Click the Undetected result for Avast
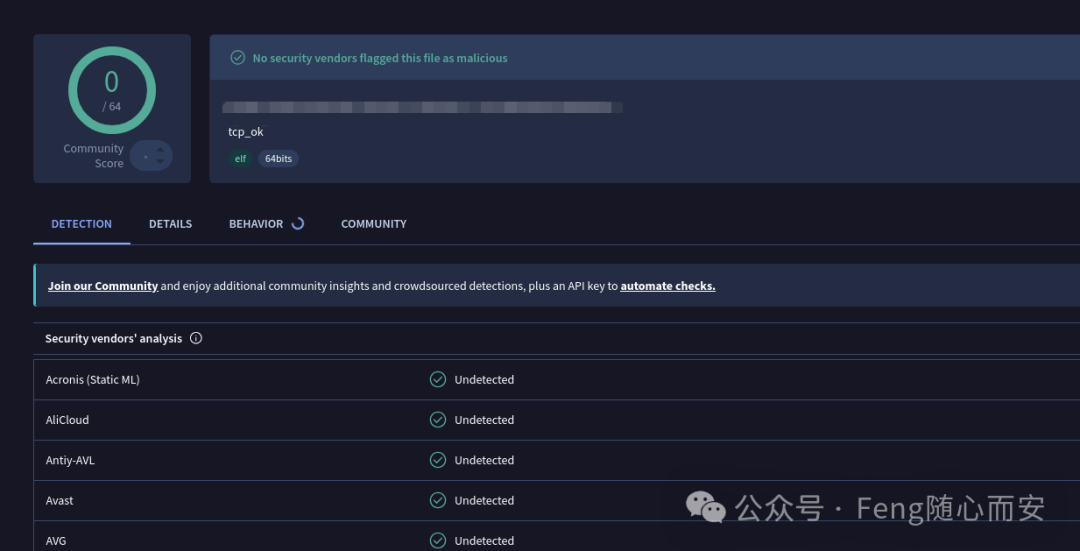Screen dimensions: 1080x551 click(x=484, y=501)
